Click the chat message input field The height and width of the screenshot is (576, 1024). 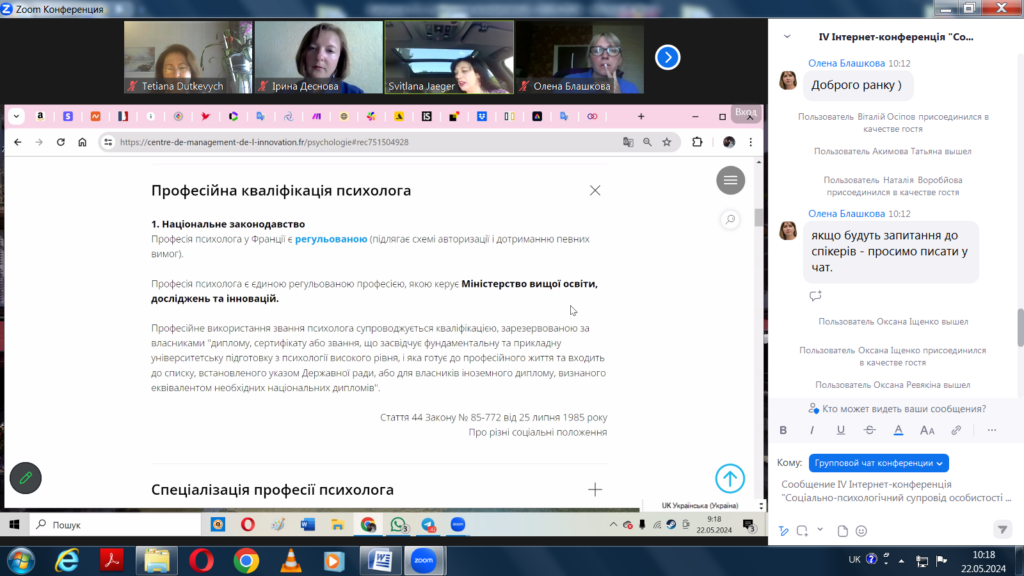click(x=895, y=490)
